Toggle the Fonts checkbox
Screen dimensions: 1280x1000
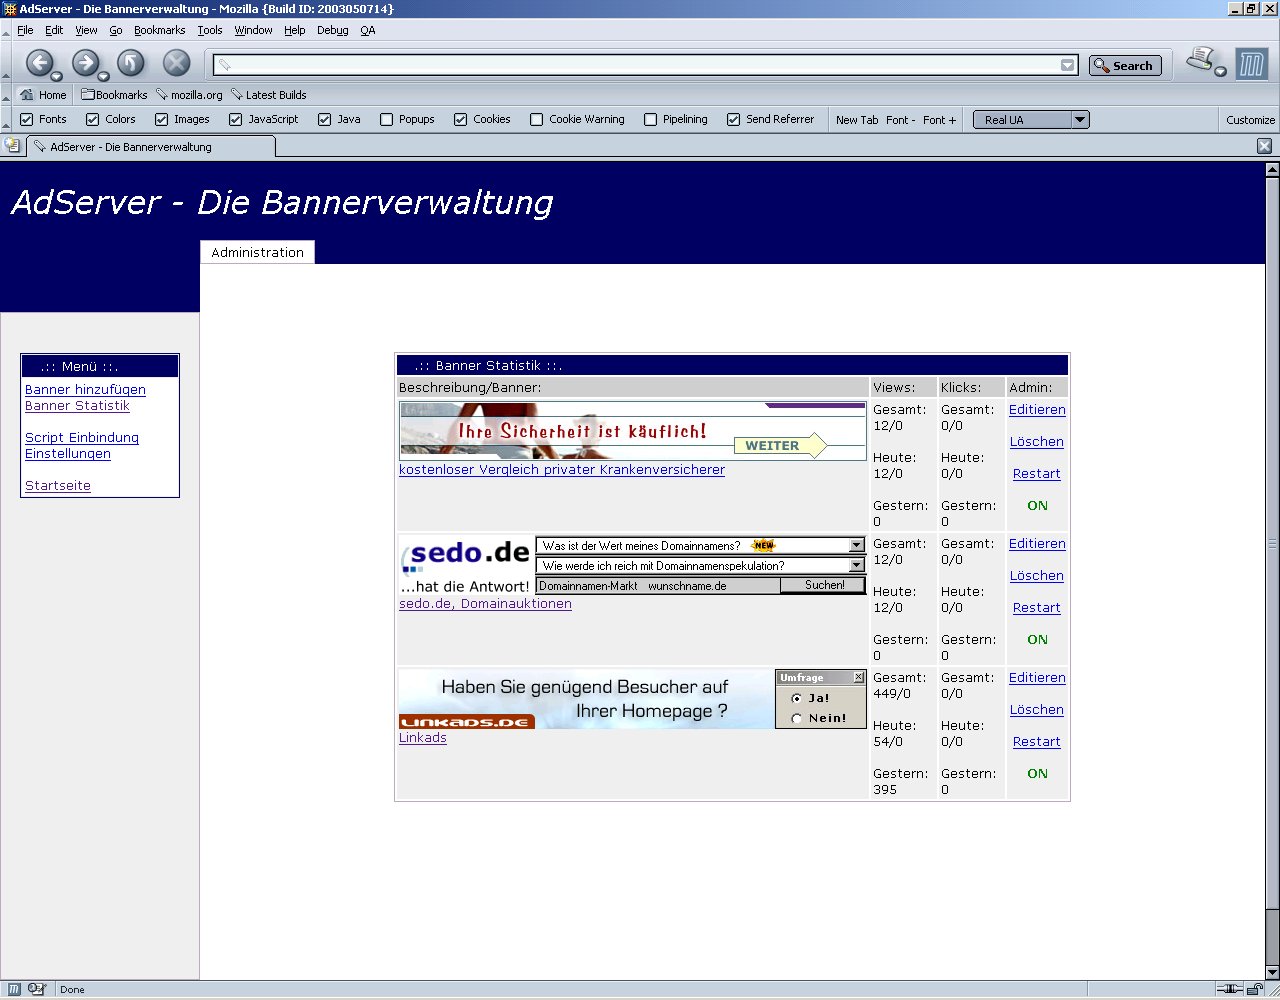click(x=27, y=119)
